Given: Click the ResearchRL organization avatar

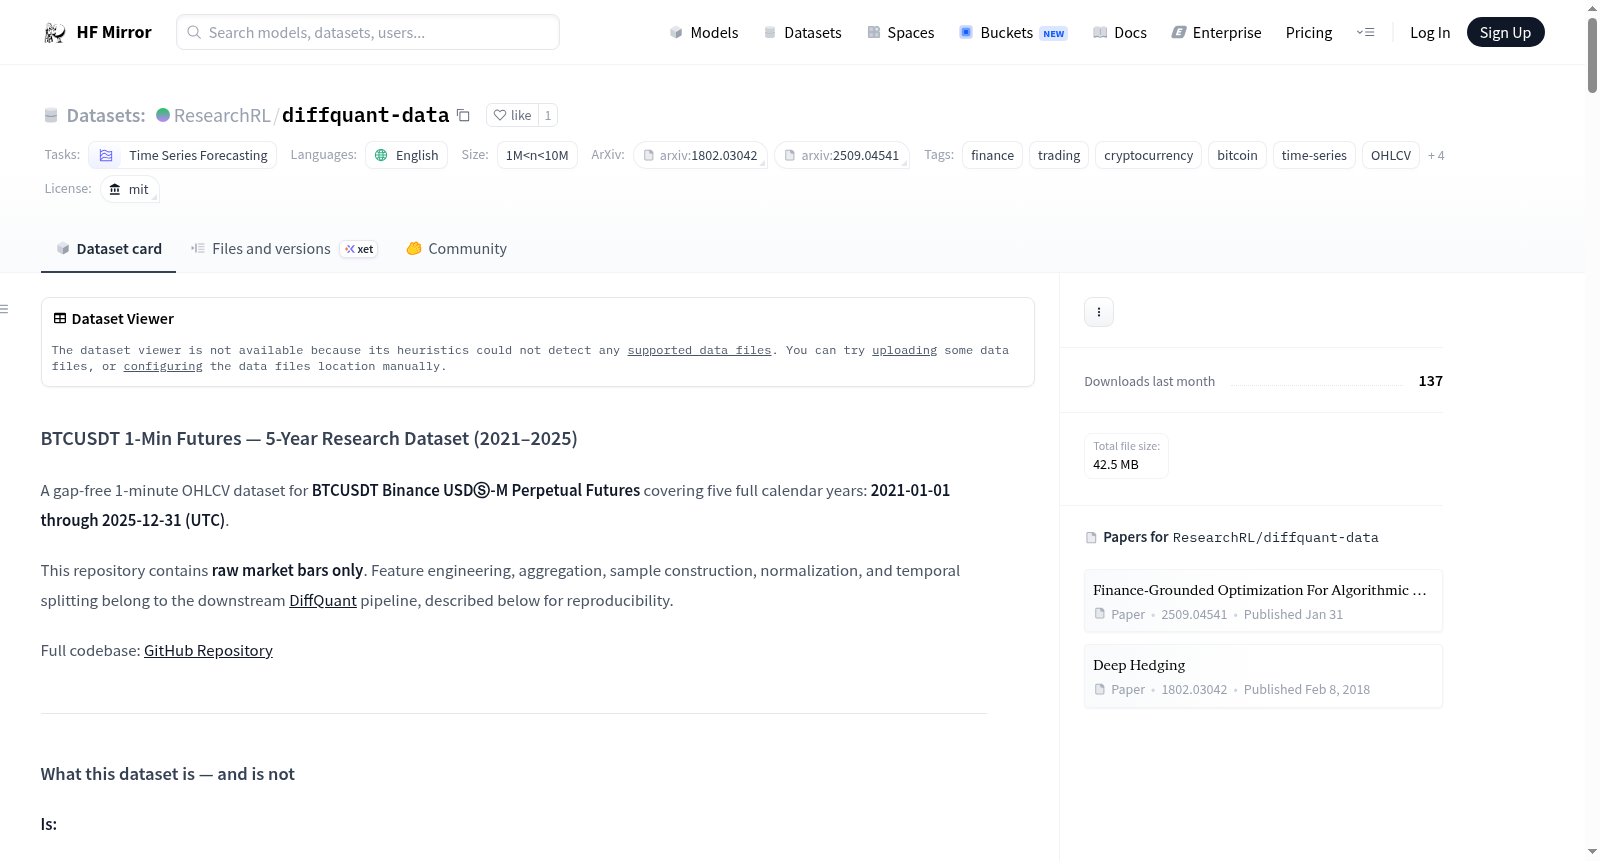Looking at the screenshot, I should [x=163, y=115].
